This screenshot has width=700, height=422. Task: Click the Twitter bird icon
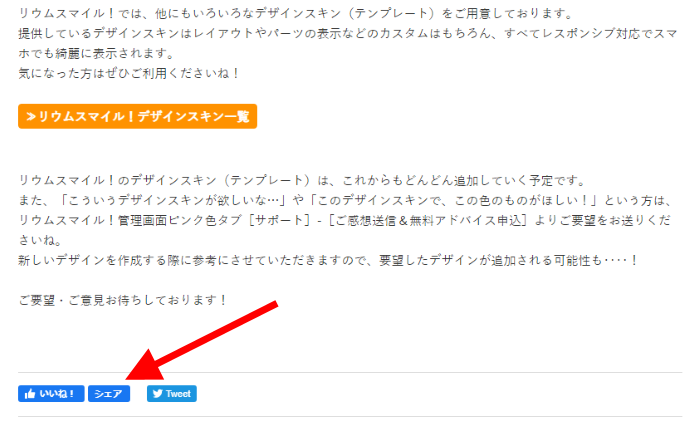click(x=158, y=394)
